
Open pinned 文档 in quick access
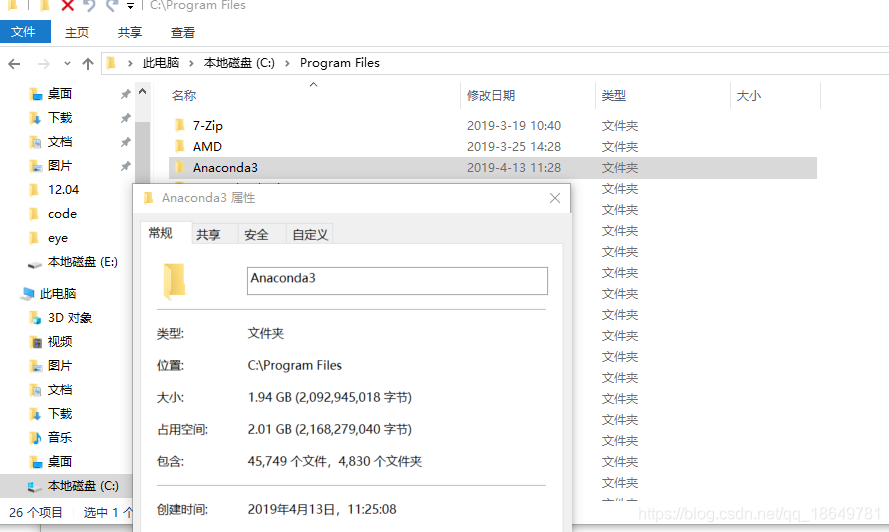(60, 141)
